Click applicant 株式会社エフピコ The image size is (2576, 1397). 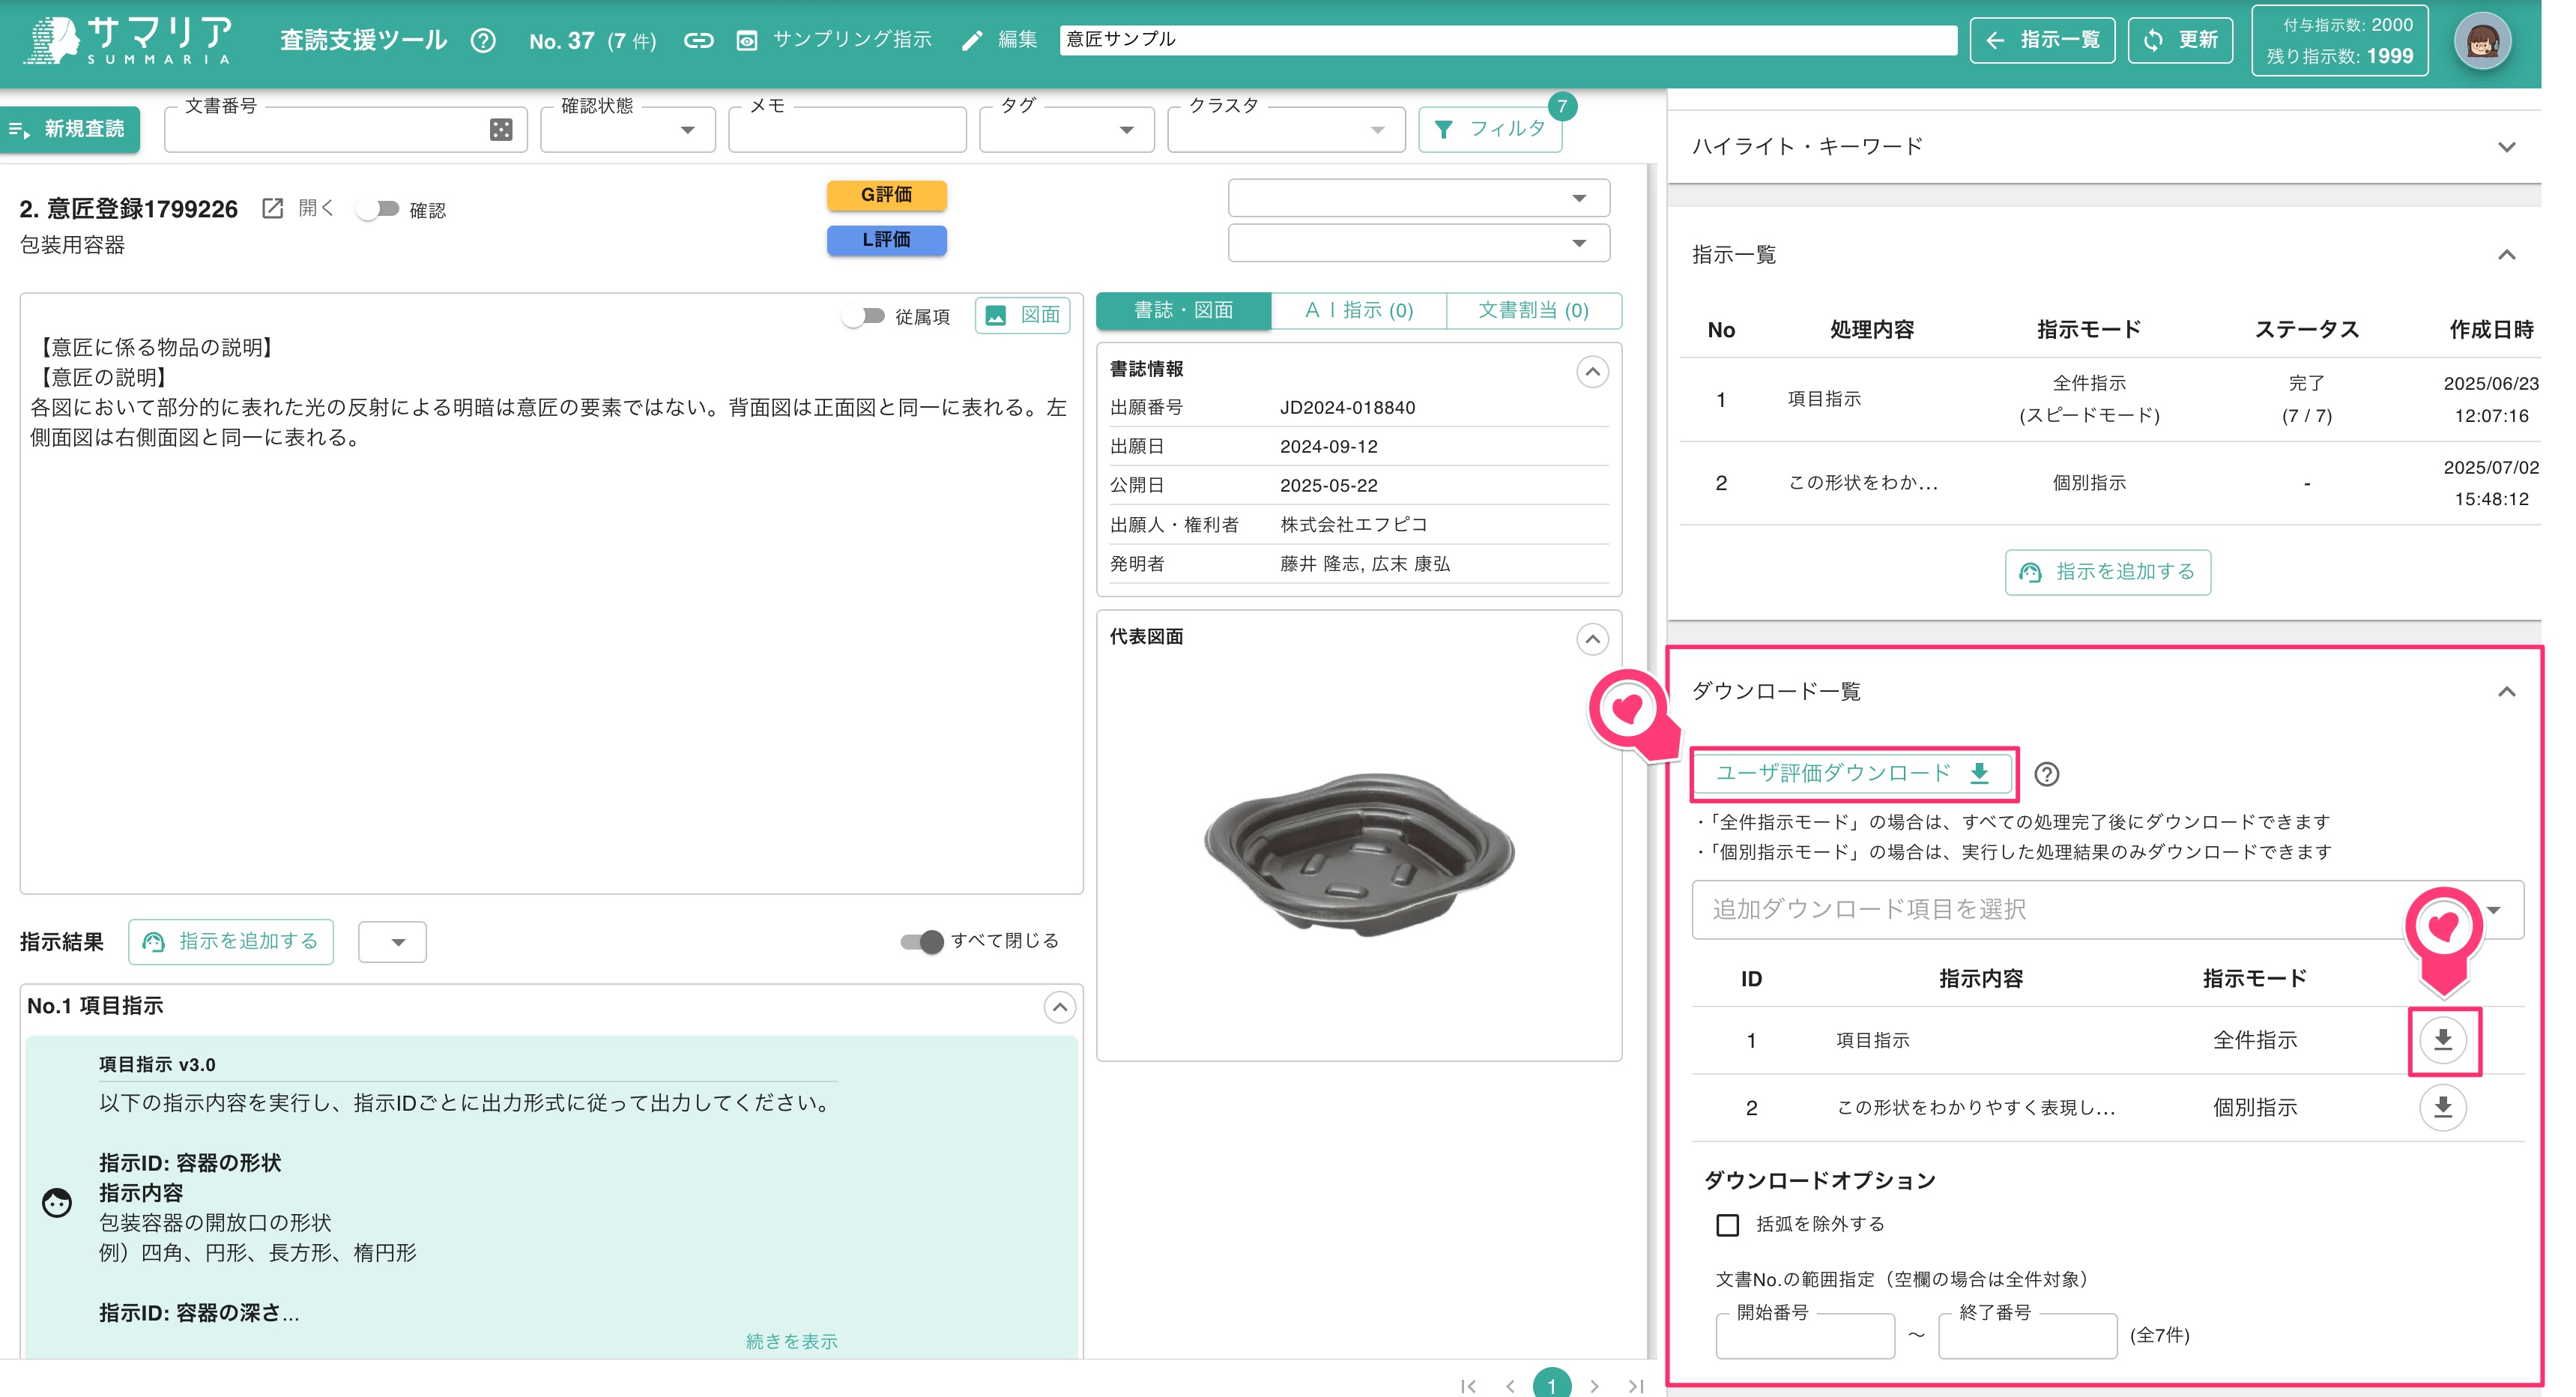[x=1354, y=525]
